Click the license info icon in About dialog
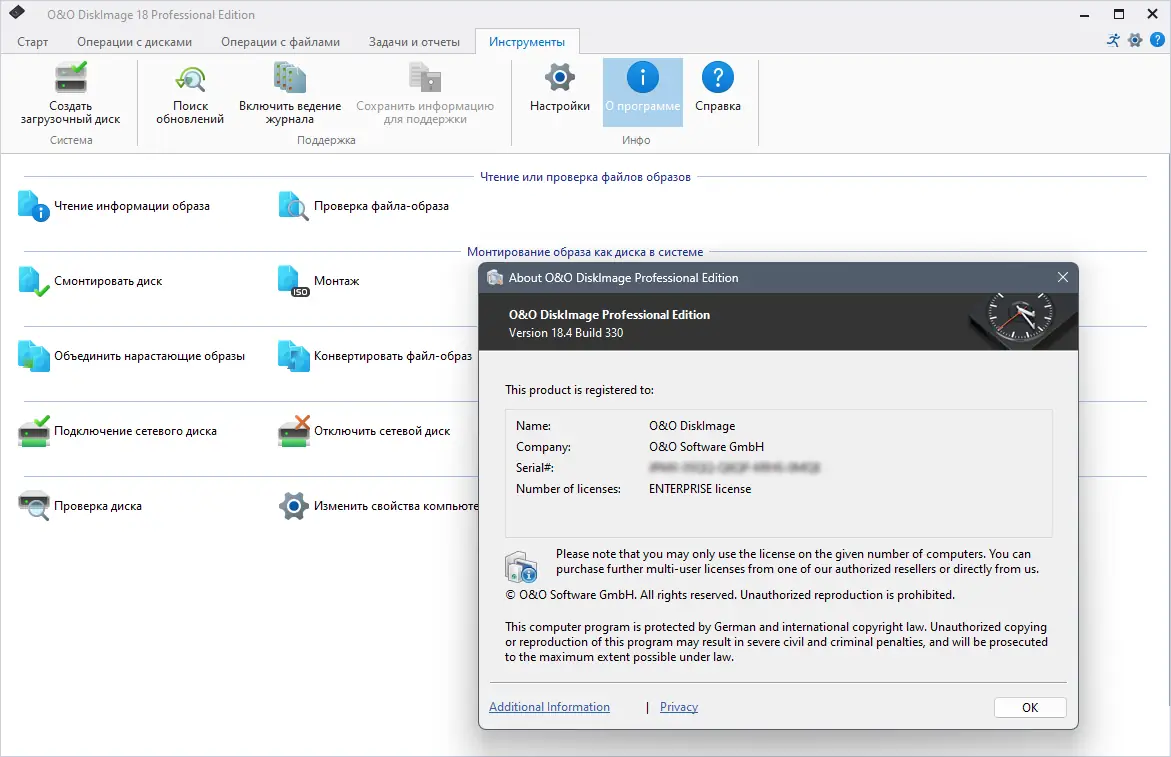This screenshot has width=1171, height=757. point(521,567)
